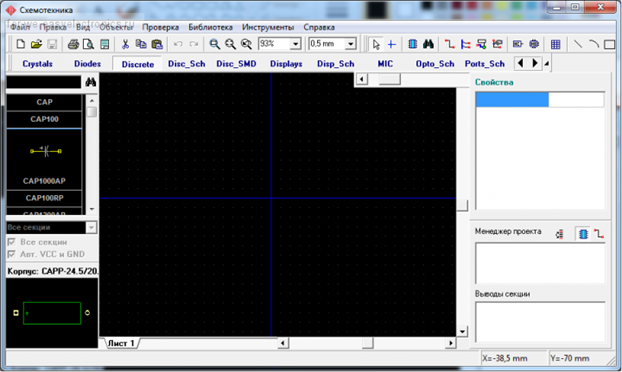Switch to the Diodes library tab
This screenshot has width=622, height=372.
click(87, 64)
